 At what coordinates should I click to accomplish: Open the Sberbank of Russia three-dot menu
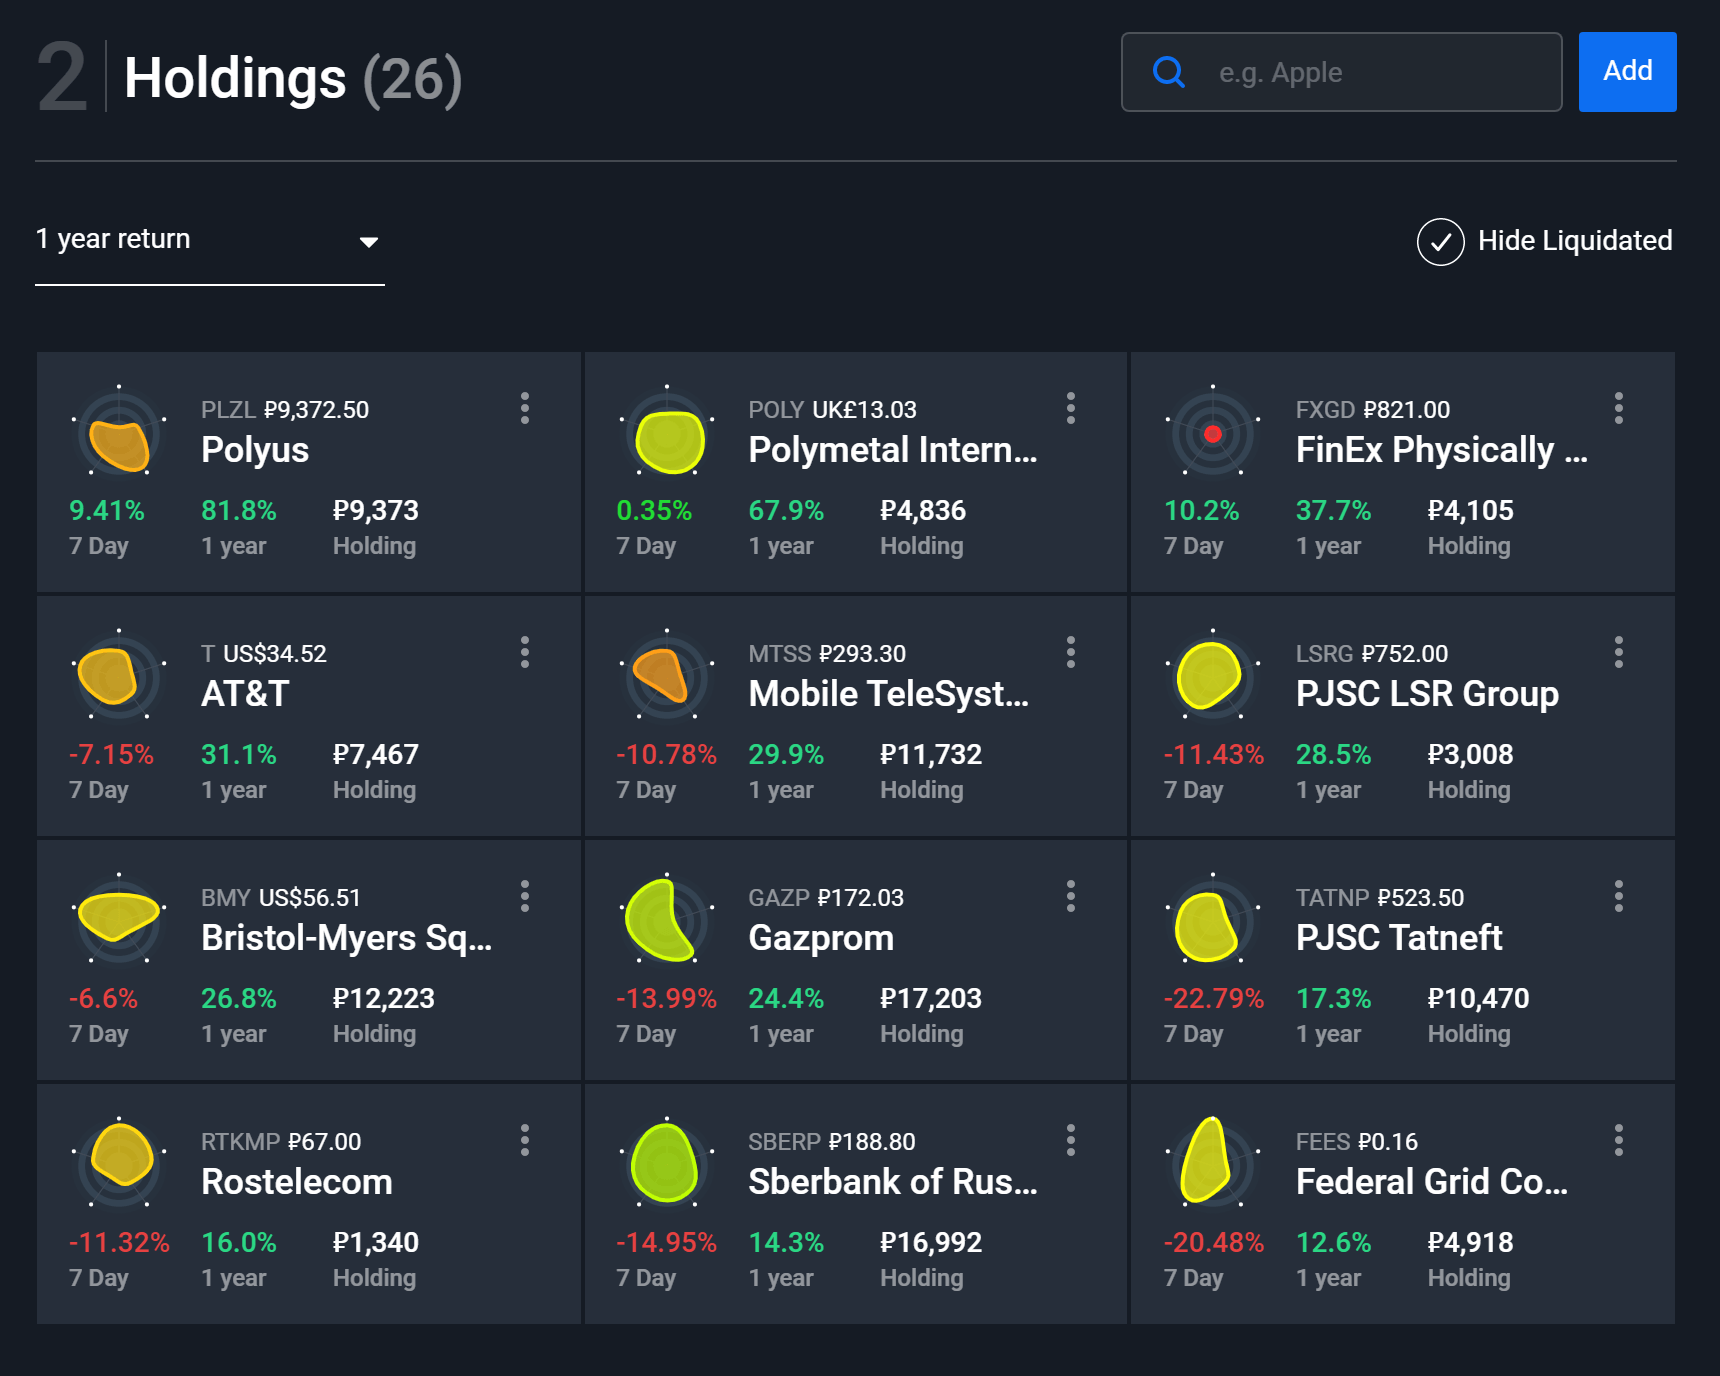click(x=1071, y=1140)
